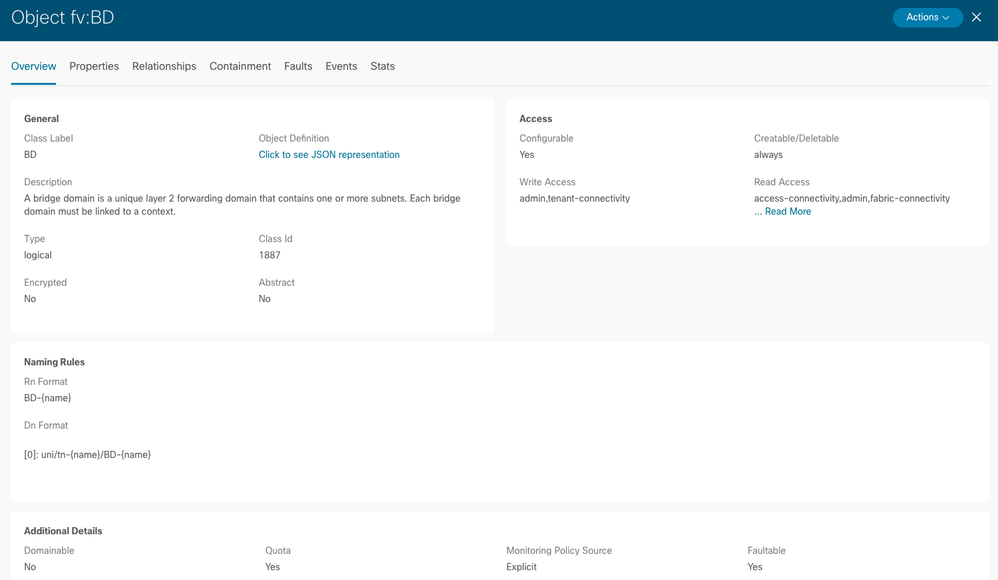This screenshot has width=998, height=580.
Task: View the Faults tab
Action: pos(298,66)
